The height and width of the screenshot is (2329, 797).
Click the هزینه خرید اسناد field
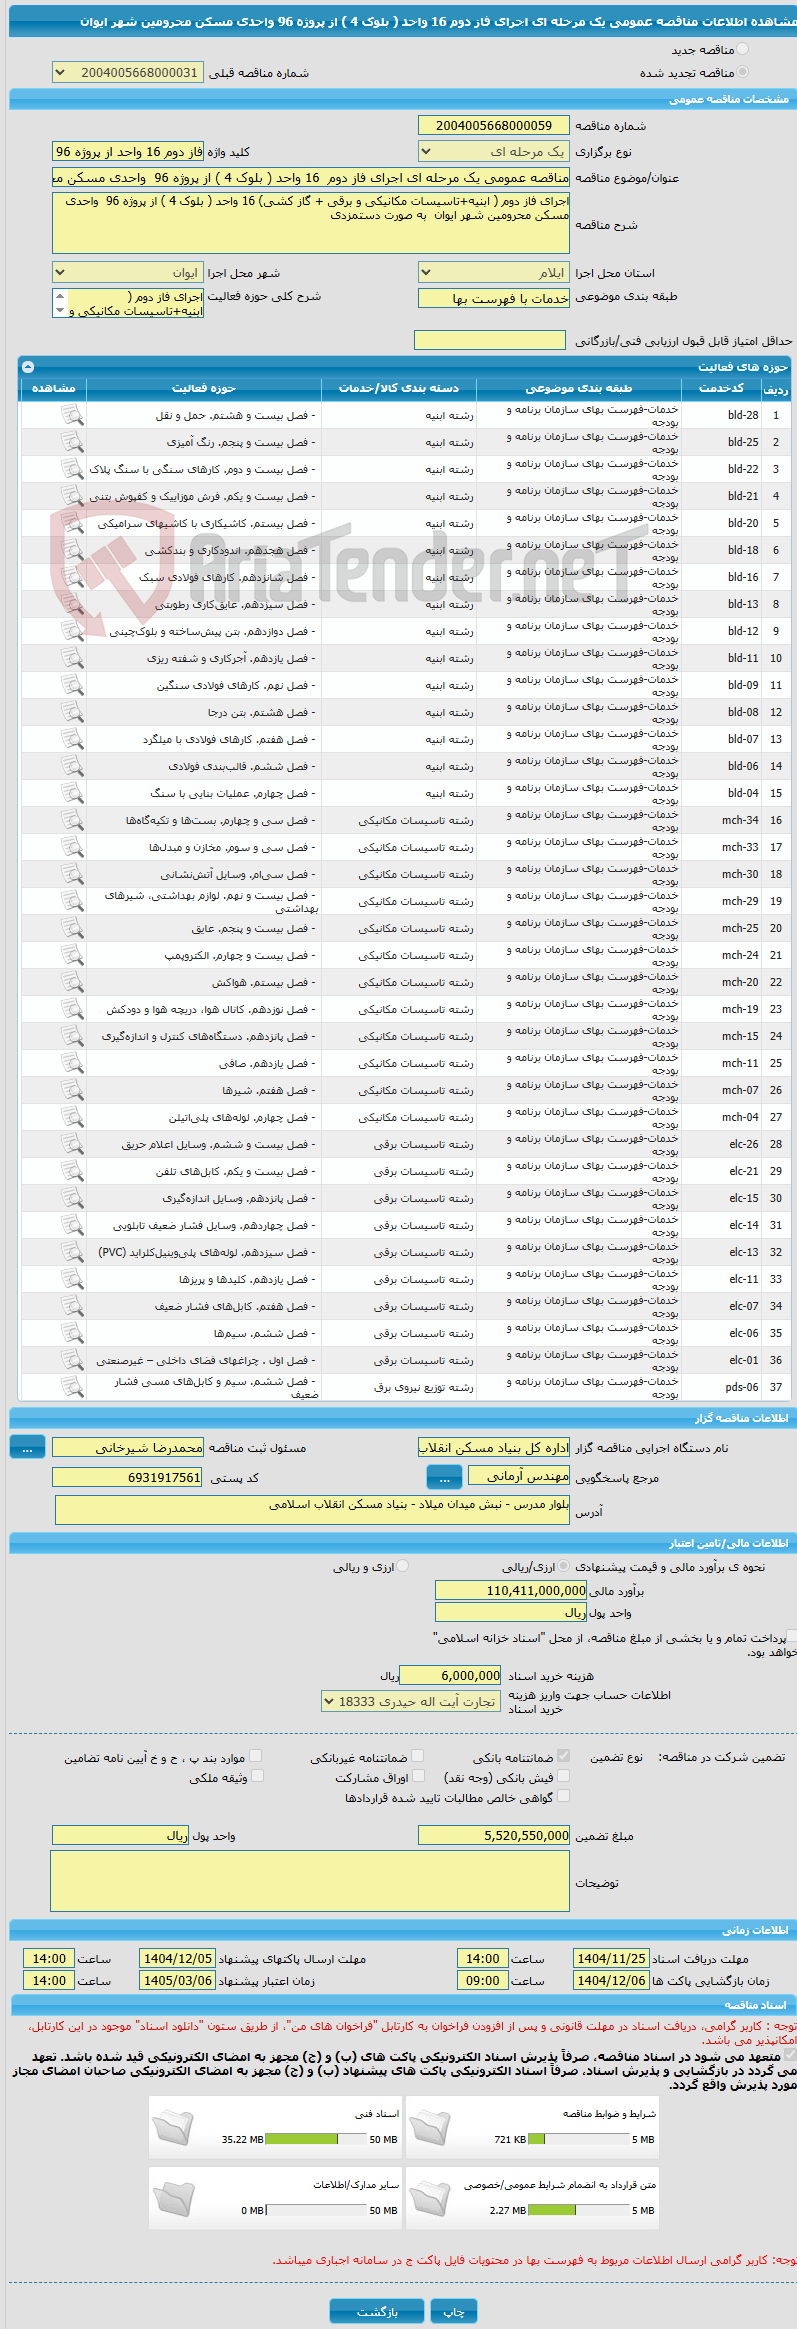click(x=452, y=1675)
